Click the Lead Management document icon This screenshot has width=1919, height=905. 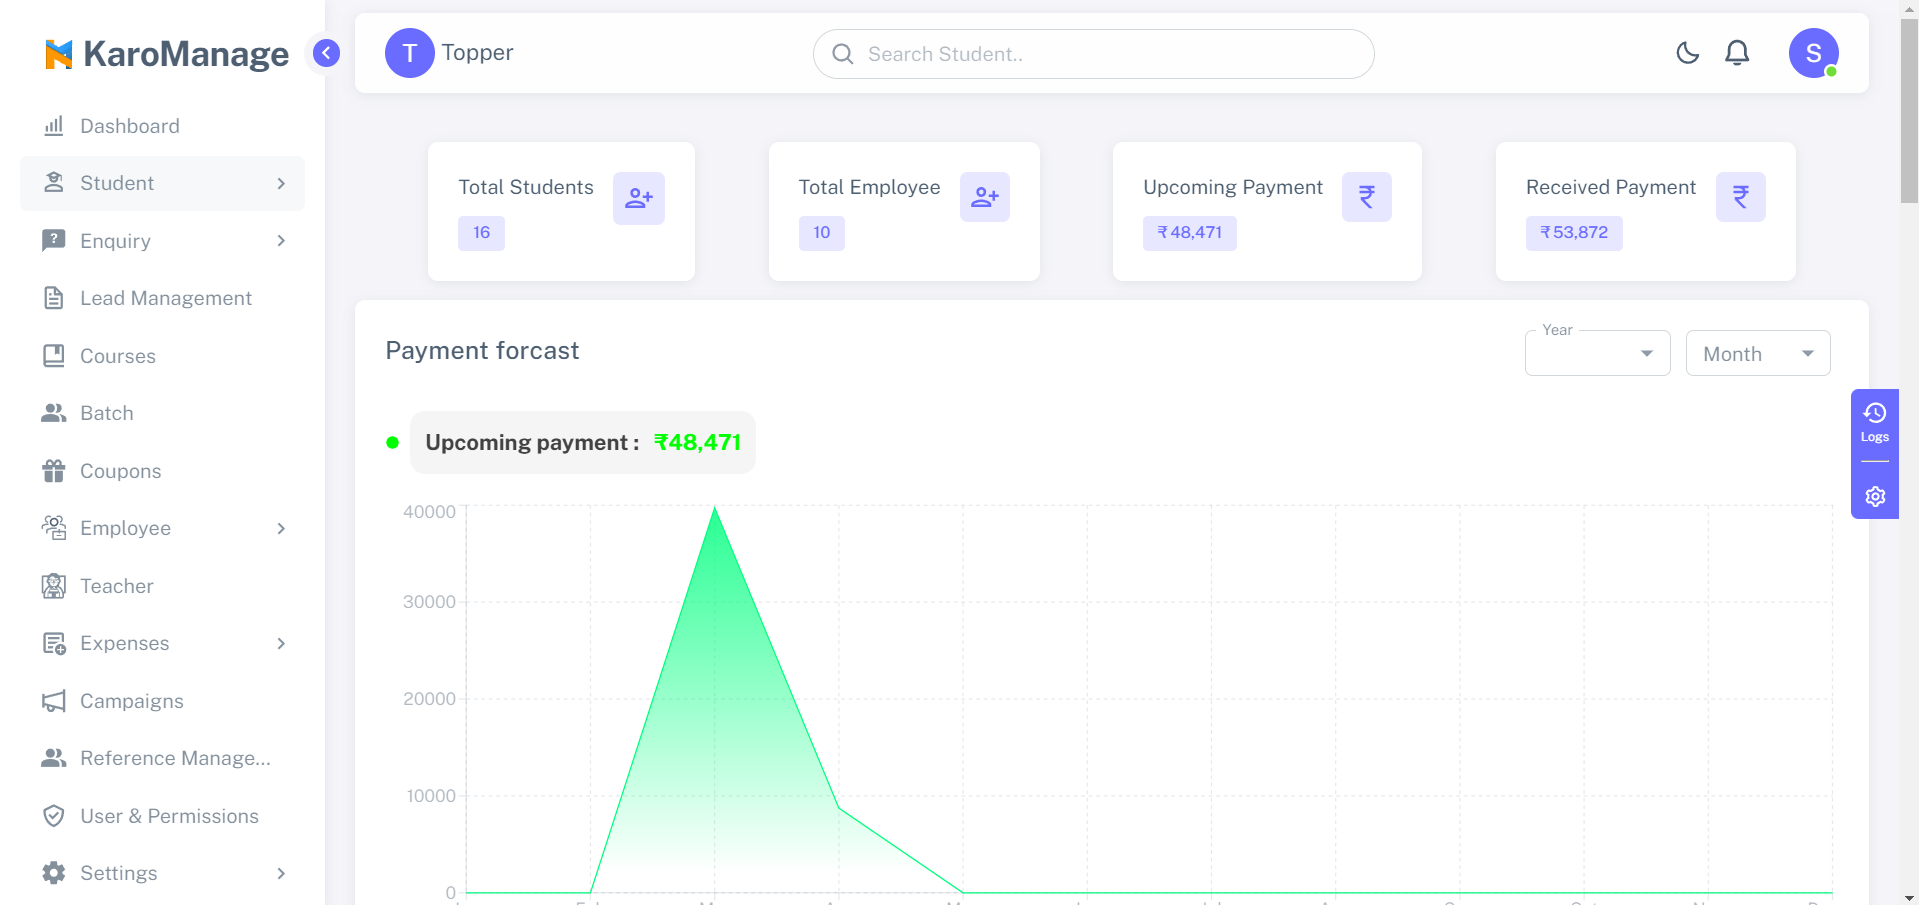pos(54,298)
